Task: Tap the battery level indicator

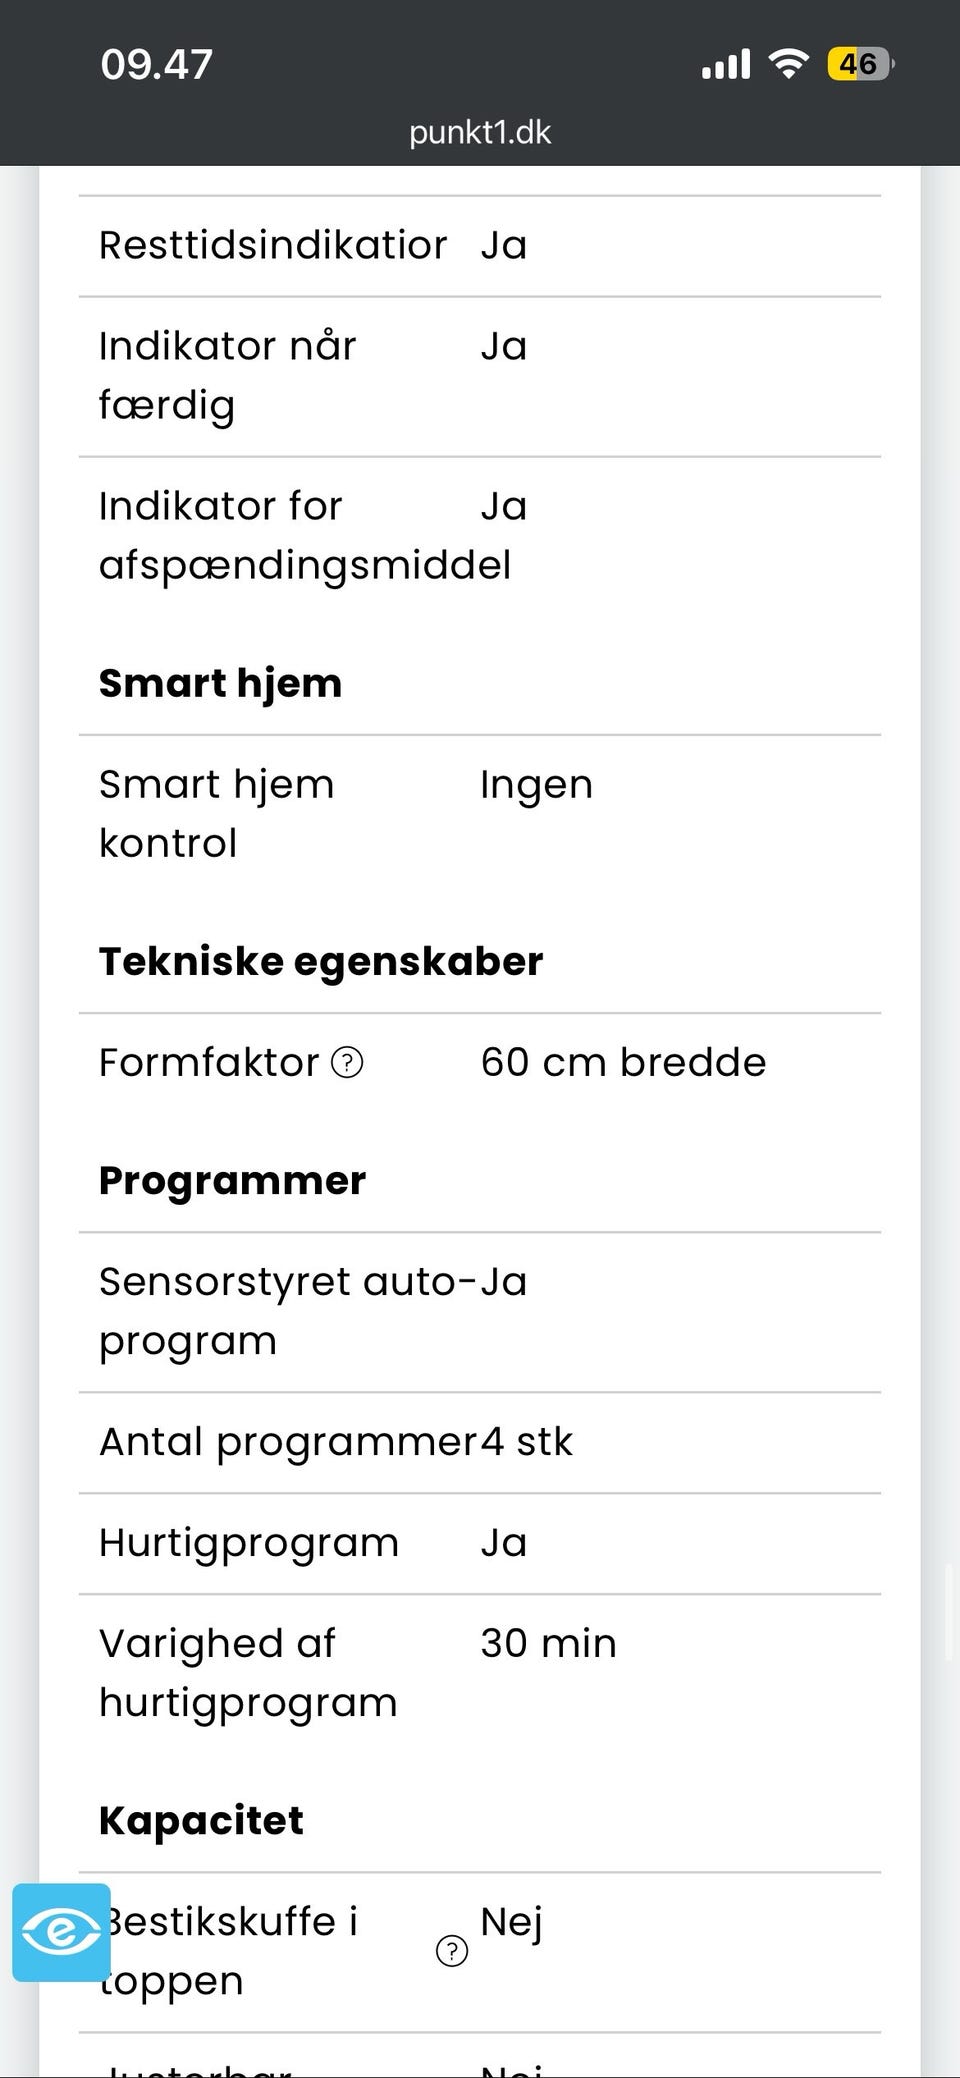Action: coord(860,65)
